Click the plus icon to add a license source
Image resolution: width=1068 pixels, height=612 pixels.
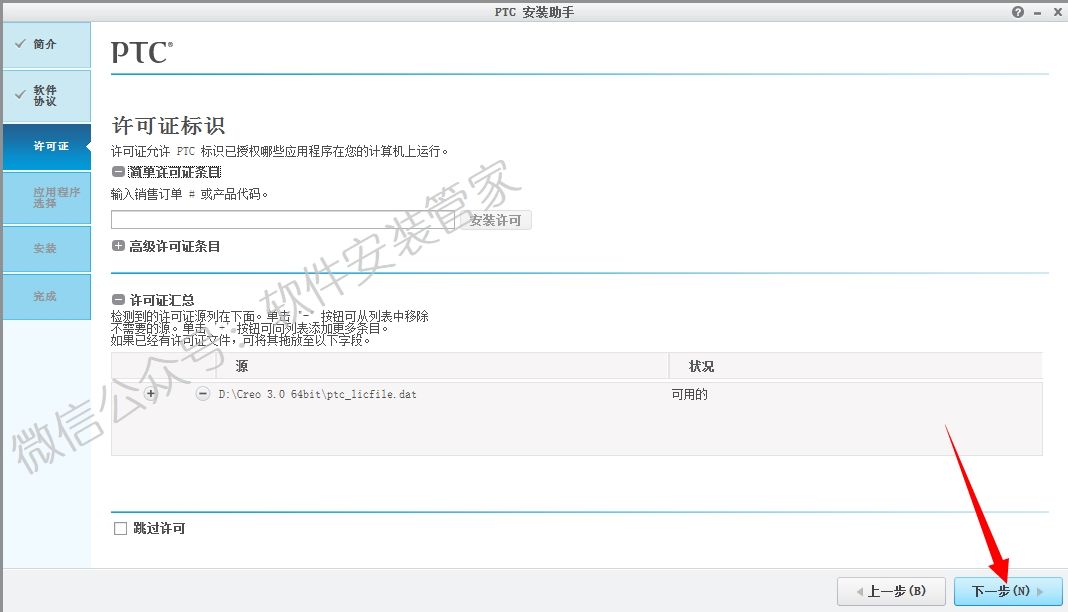149,394
